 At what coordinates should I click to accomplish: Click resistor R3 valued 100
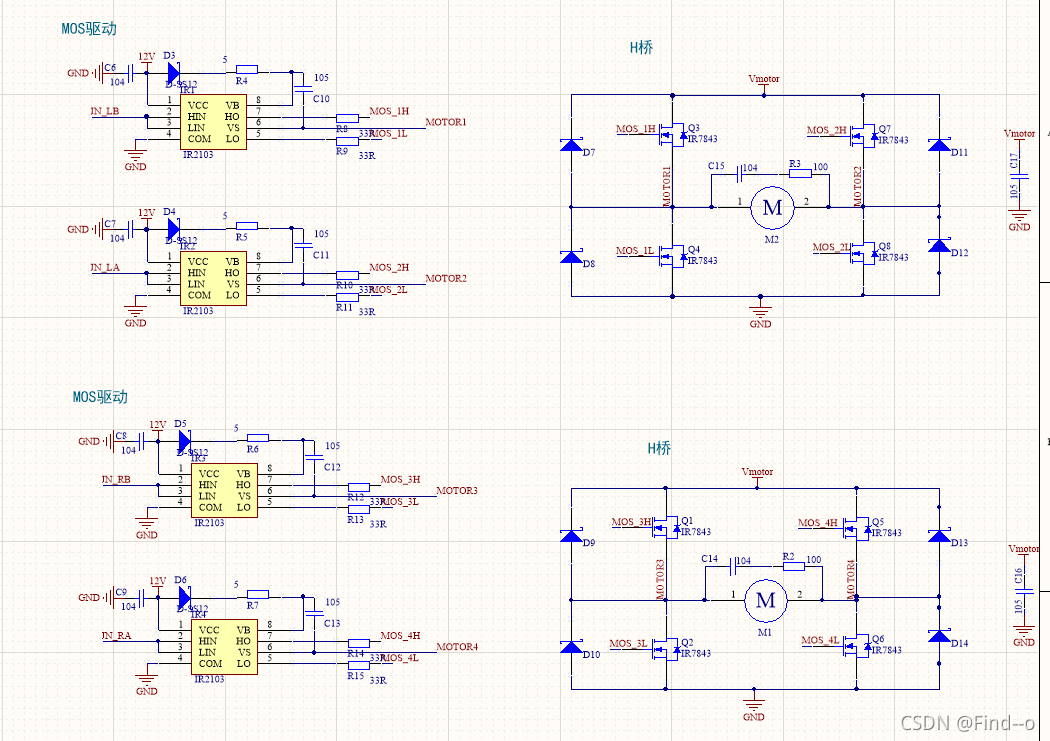800,173
